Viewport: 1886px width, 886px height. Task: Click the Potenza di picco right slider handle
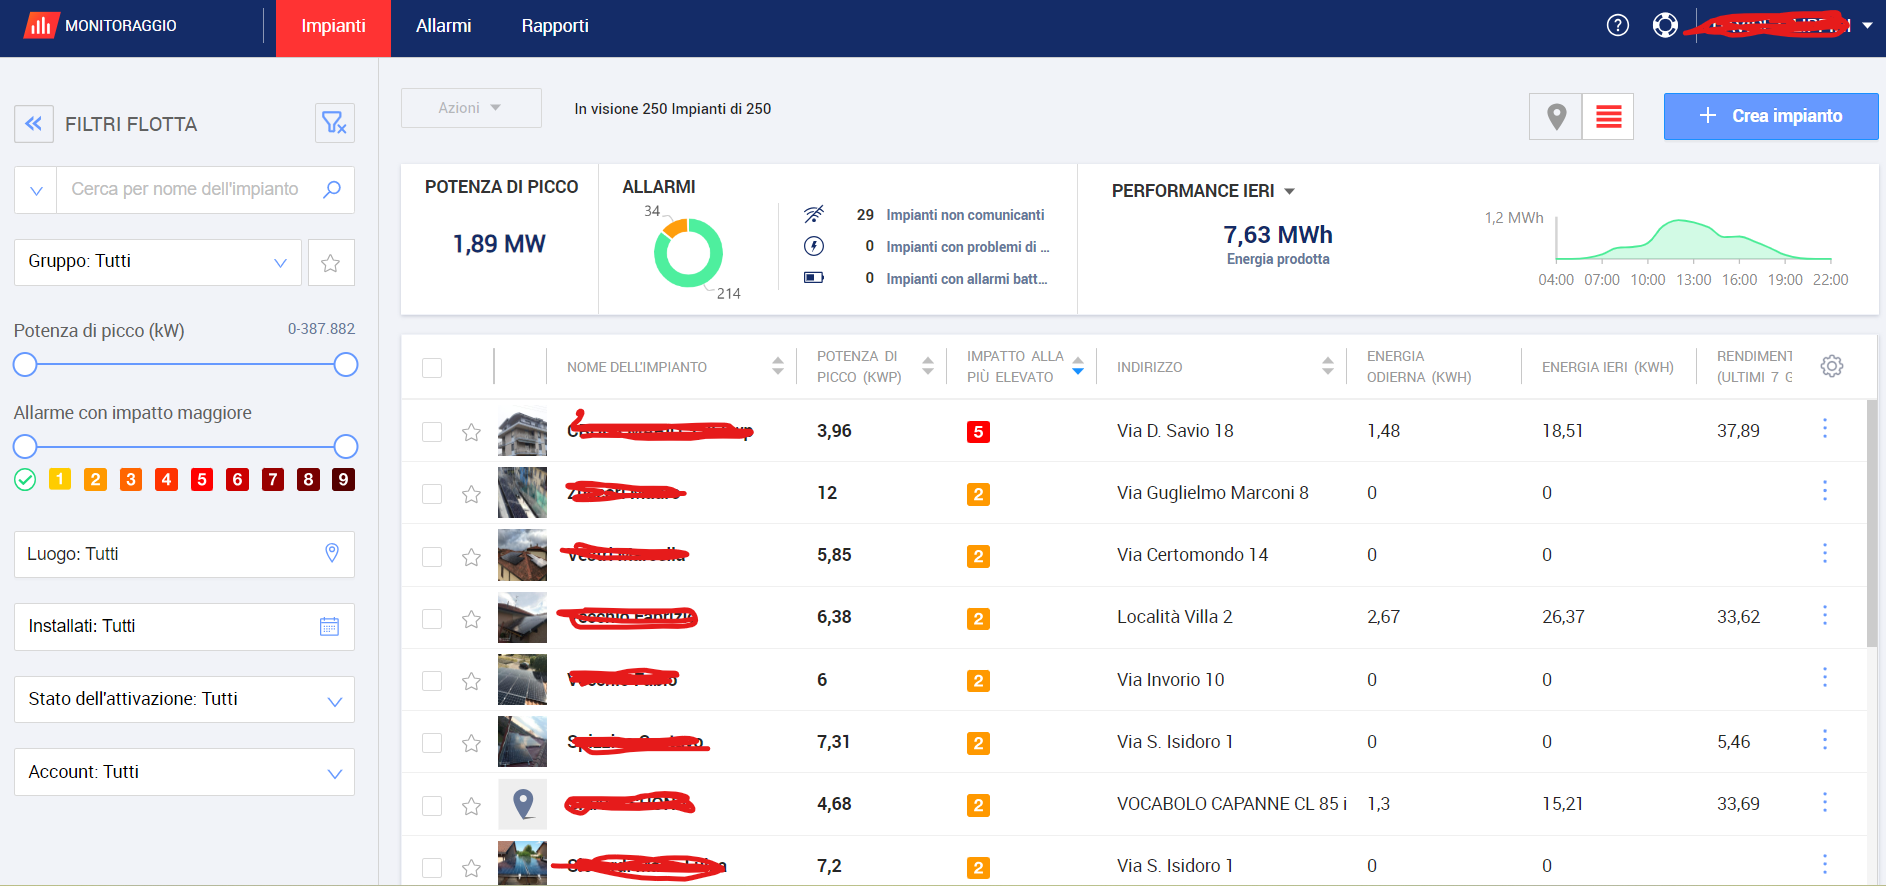[346, 365]
